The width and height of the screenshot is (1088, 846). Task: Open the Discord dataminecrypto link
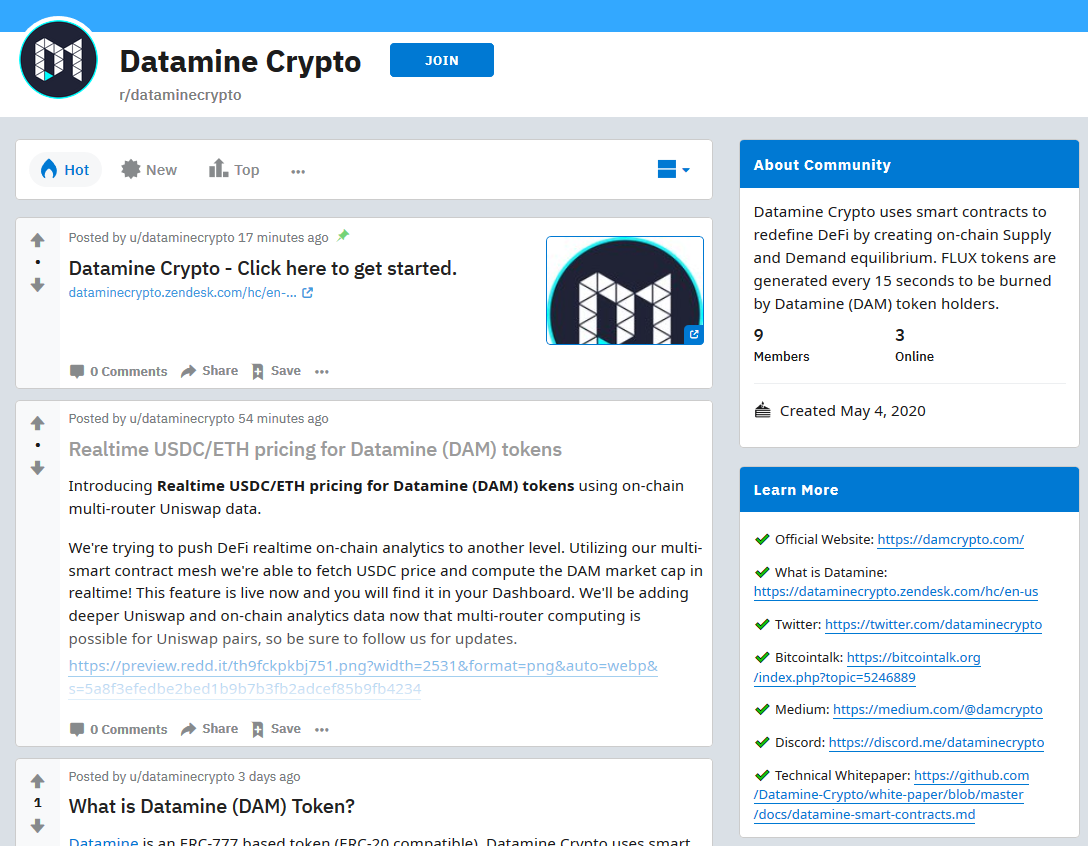pos(936,743)
